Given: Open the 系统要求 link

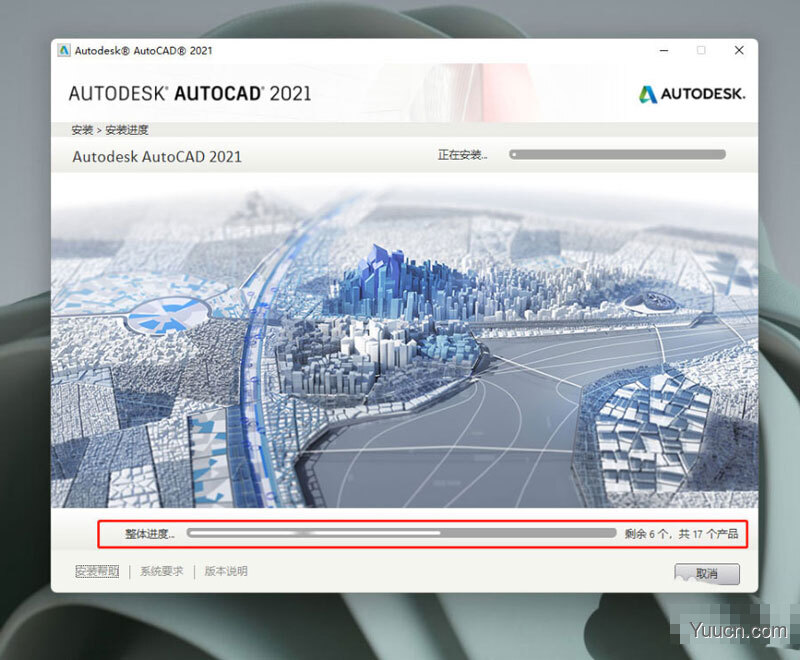Looking at the screenshot, I should 161,571.
